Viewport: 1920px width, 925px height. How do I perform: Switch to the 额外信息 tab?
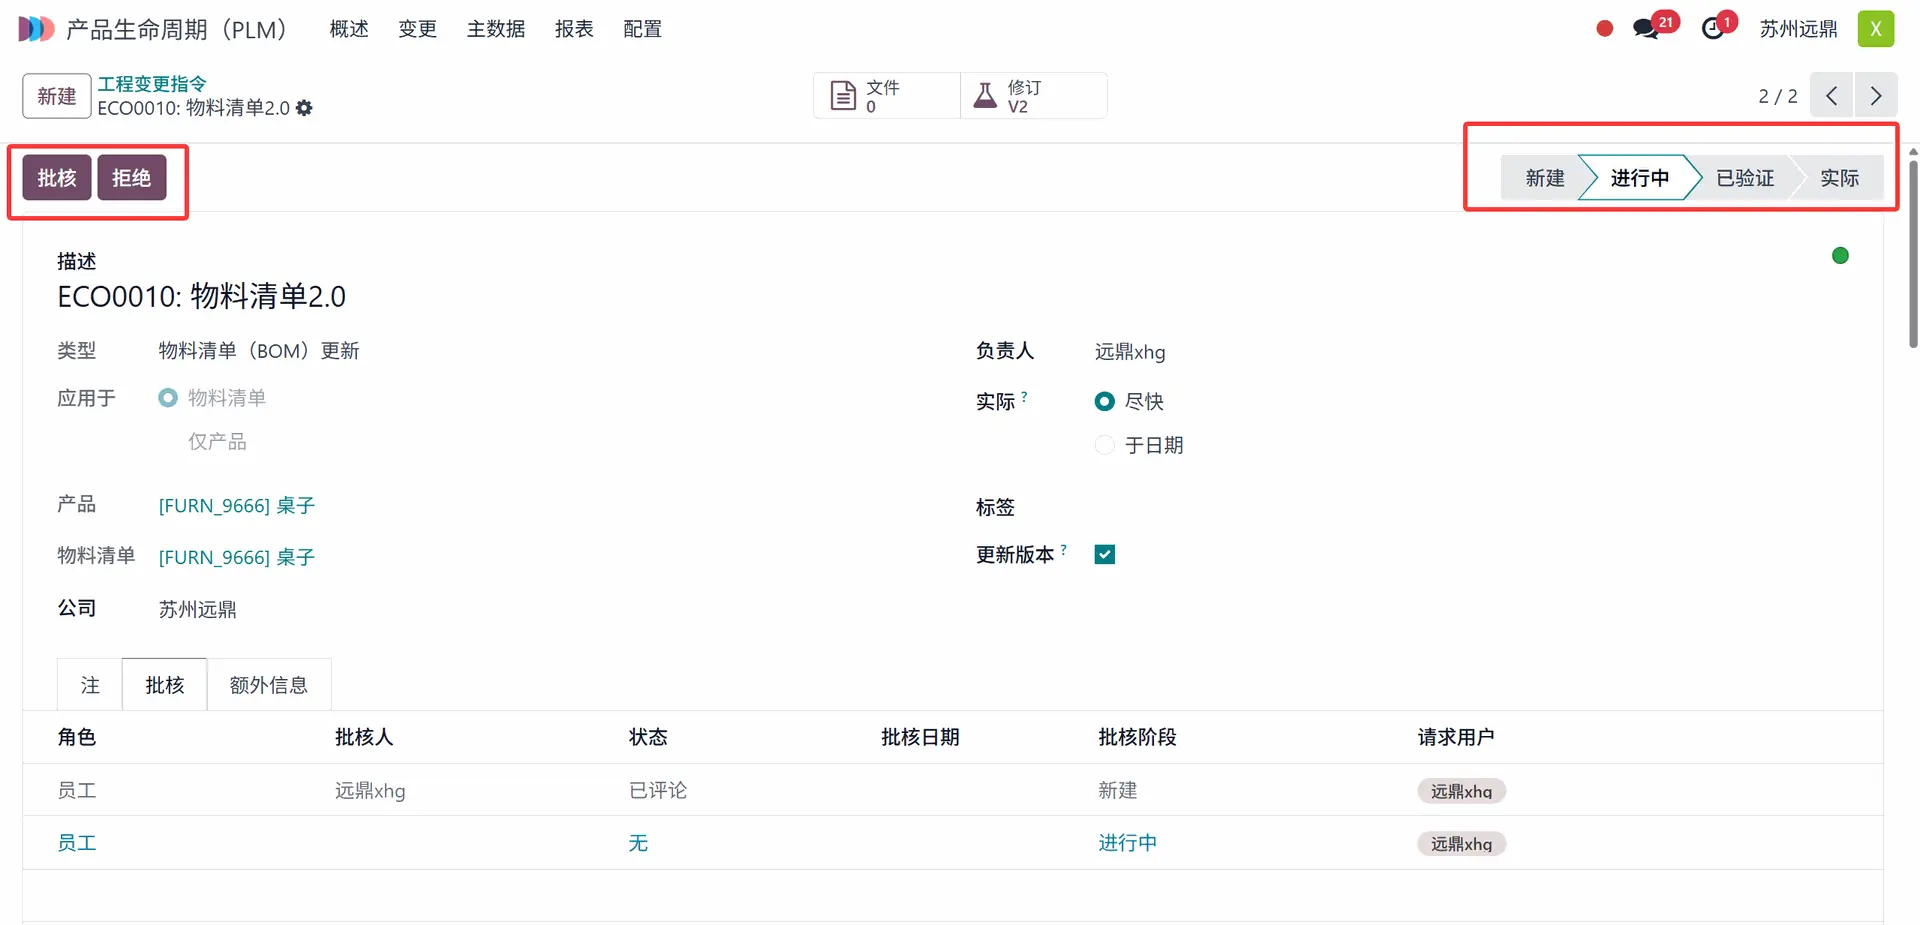[268, 685]
